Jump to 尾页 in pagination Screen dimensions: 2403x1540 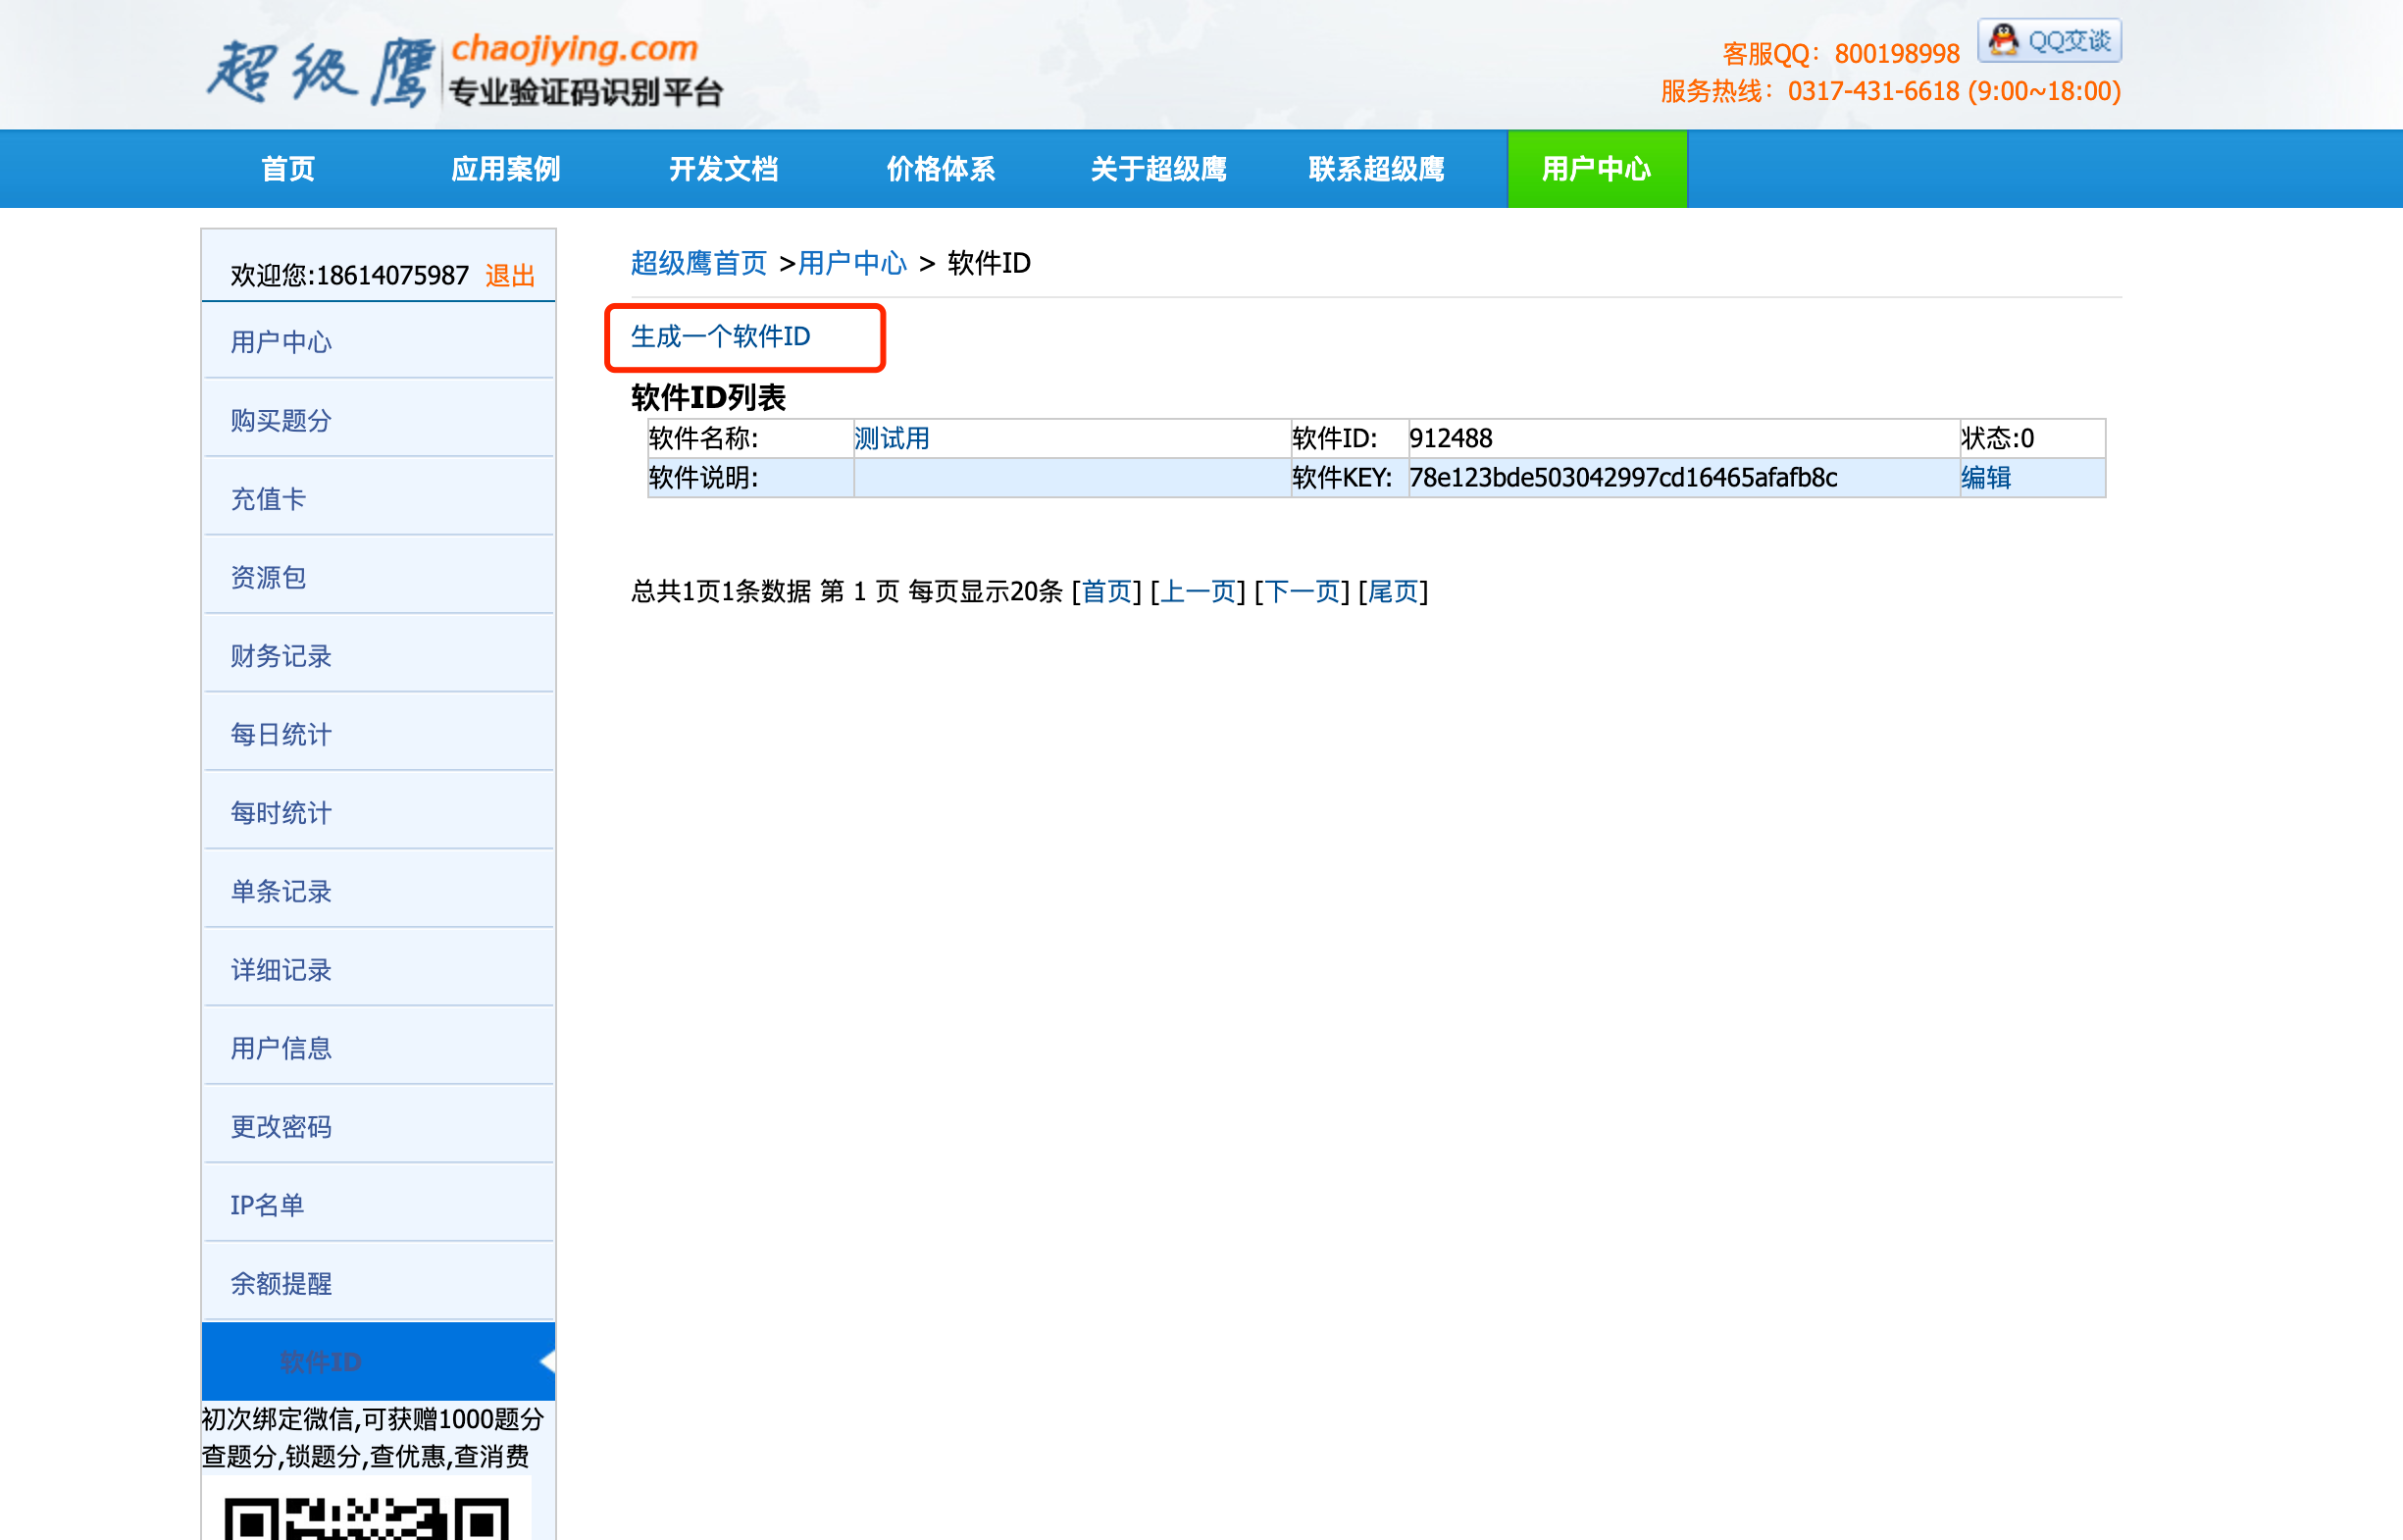1393,591
